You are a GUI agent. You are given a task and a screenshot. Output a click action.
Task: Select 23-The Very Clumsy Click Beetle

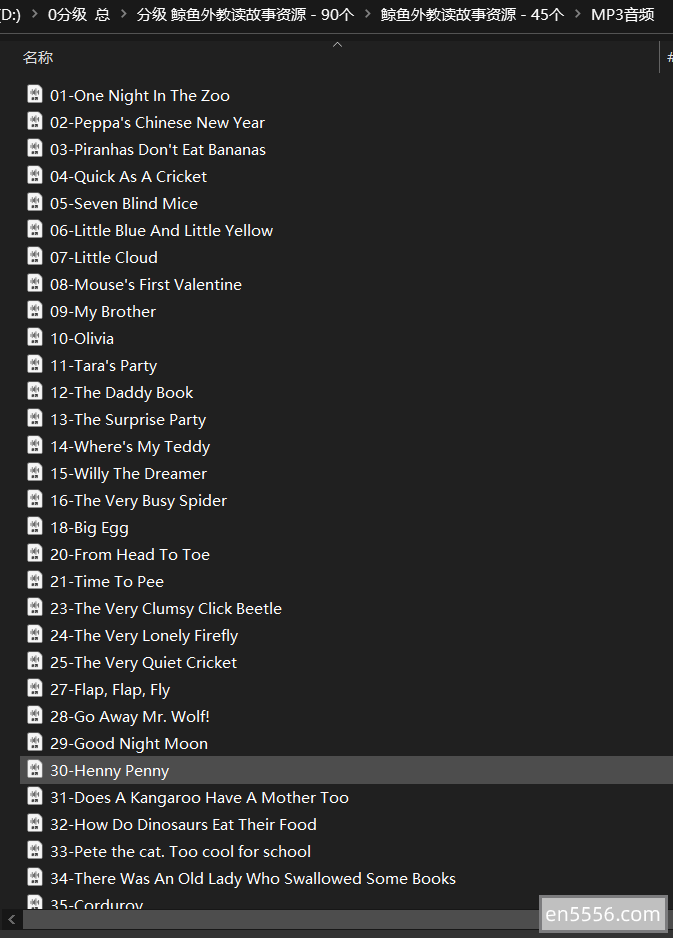[x=166, y=608]
